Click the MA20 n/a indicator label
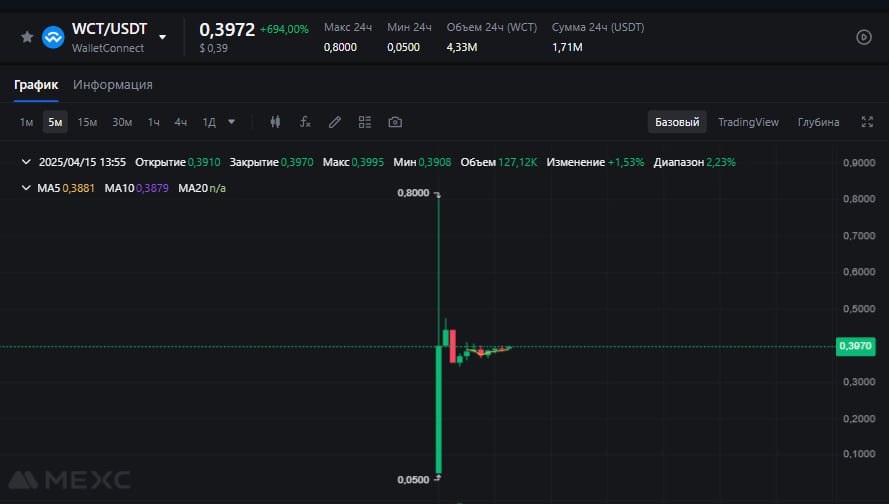 [x=202, y=188]
